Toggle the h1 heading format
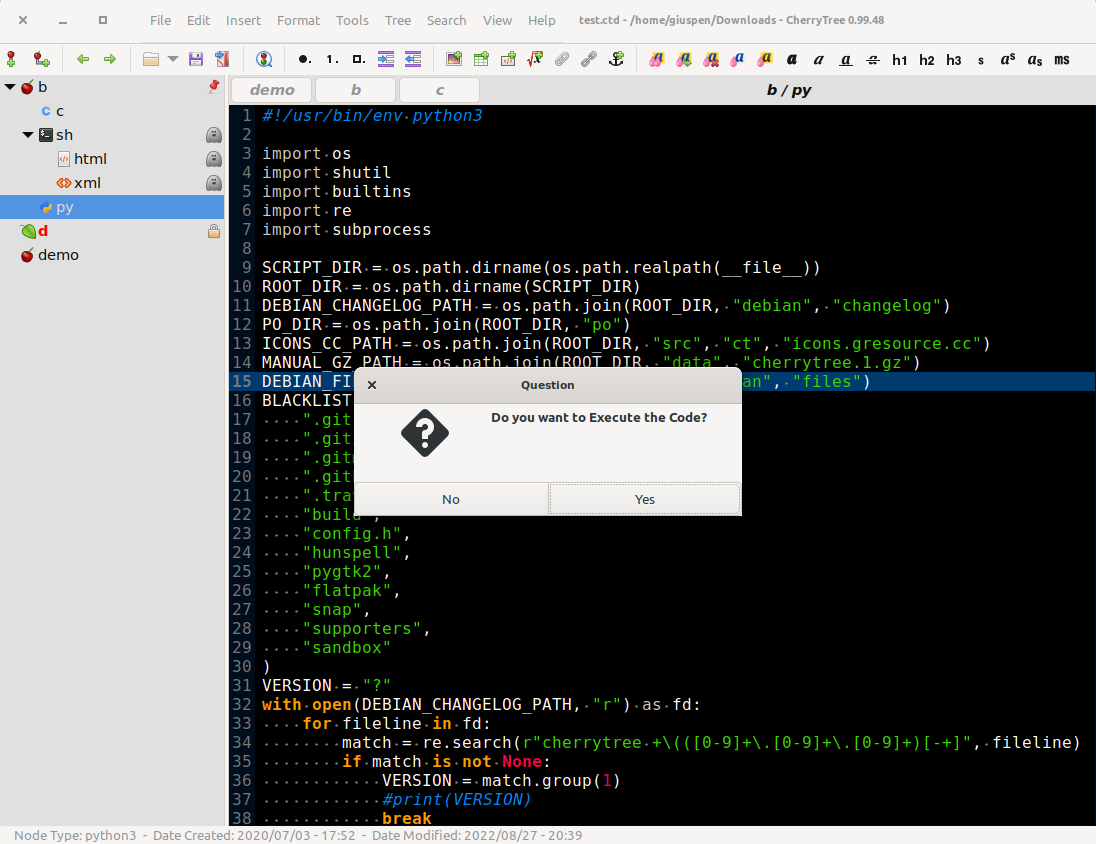The width and height of the screenshot is (1096, 844). (x=900, y=60)
